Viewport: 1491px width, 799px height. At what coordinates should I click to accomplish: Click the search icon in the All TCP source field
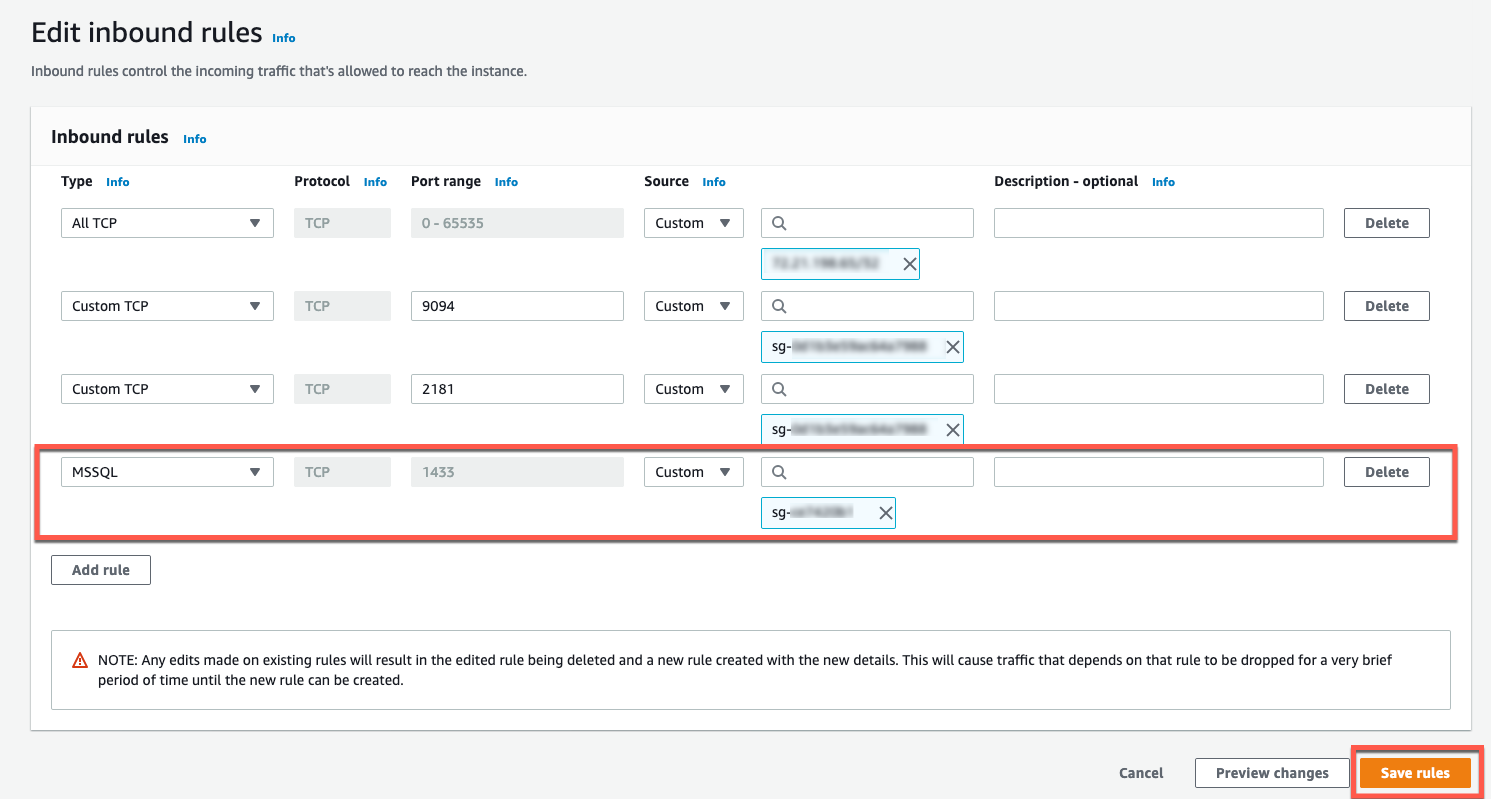point(780,223)
